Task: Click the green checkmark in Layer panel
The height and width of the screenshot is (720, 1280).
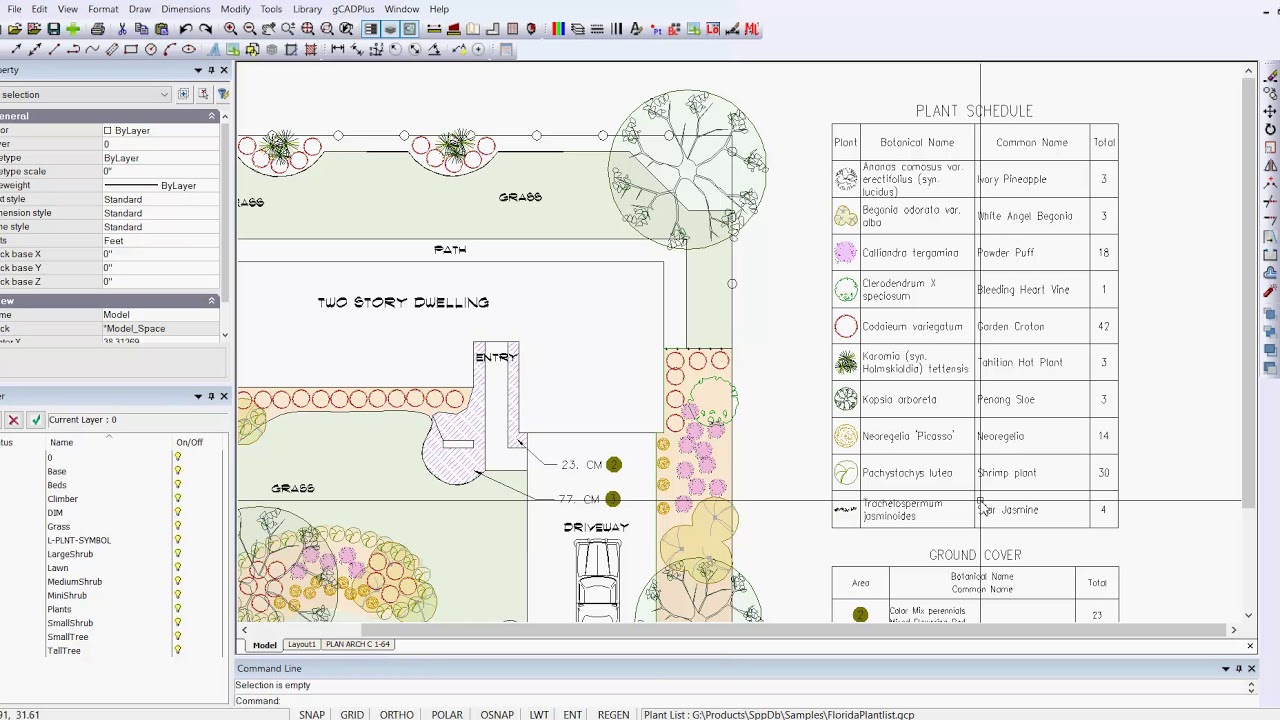Action: 36,420
